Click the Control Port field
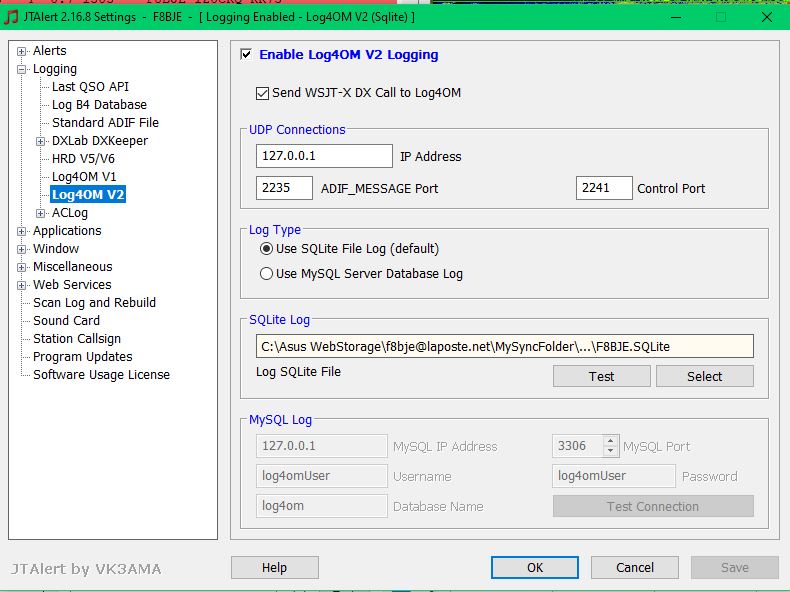The height and width of the screenshot is (592, 790). click(604, 188)
